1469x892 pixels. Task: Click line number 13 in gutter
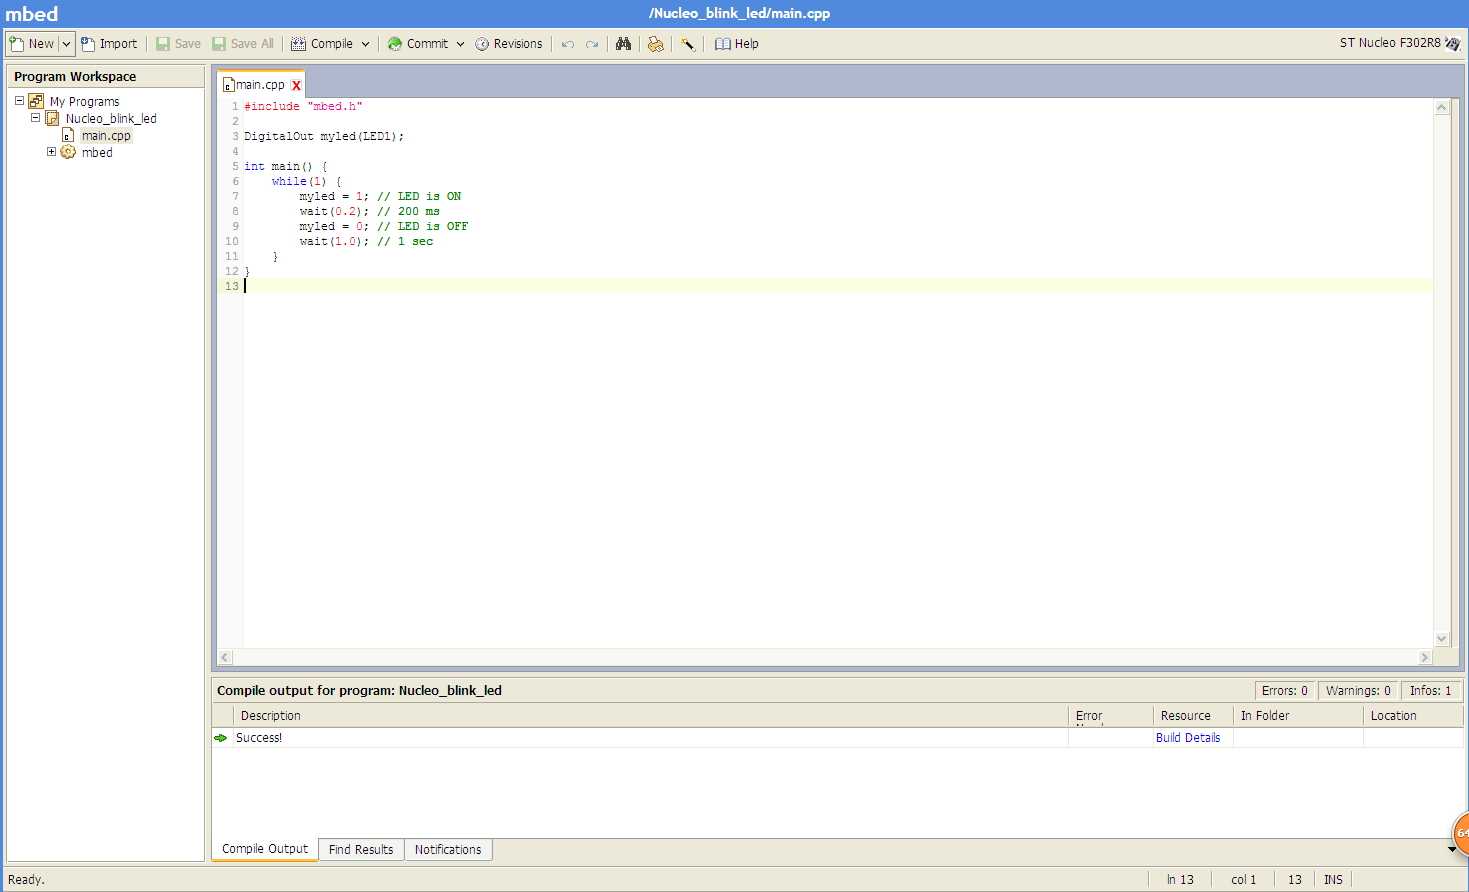coord(231,287)
